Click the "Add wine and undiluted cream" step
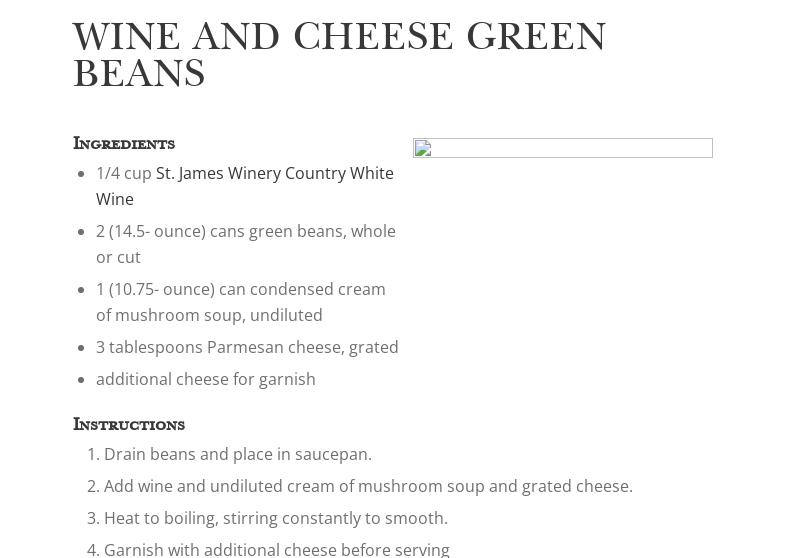This screenshot has height=558, width=785. coord(368,486)
